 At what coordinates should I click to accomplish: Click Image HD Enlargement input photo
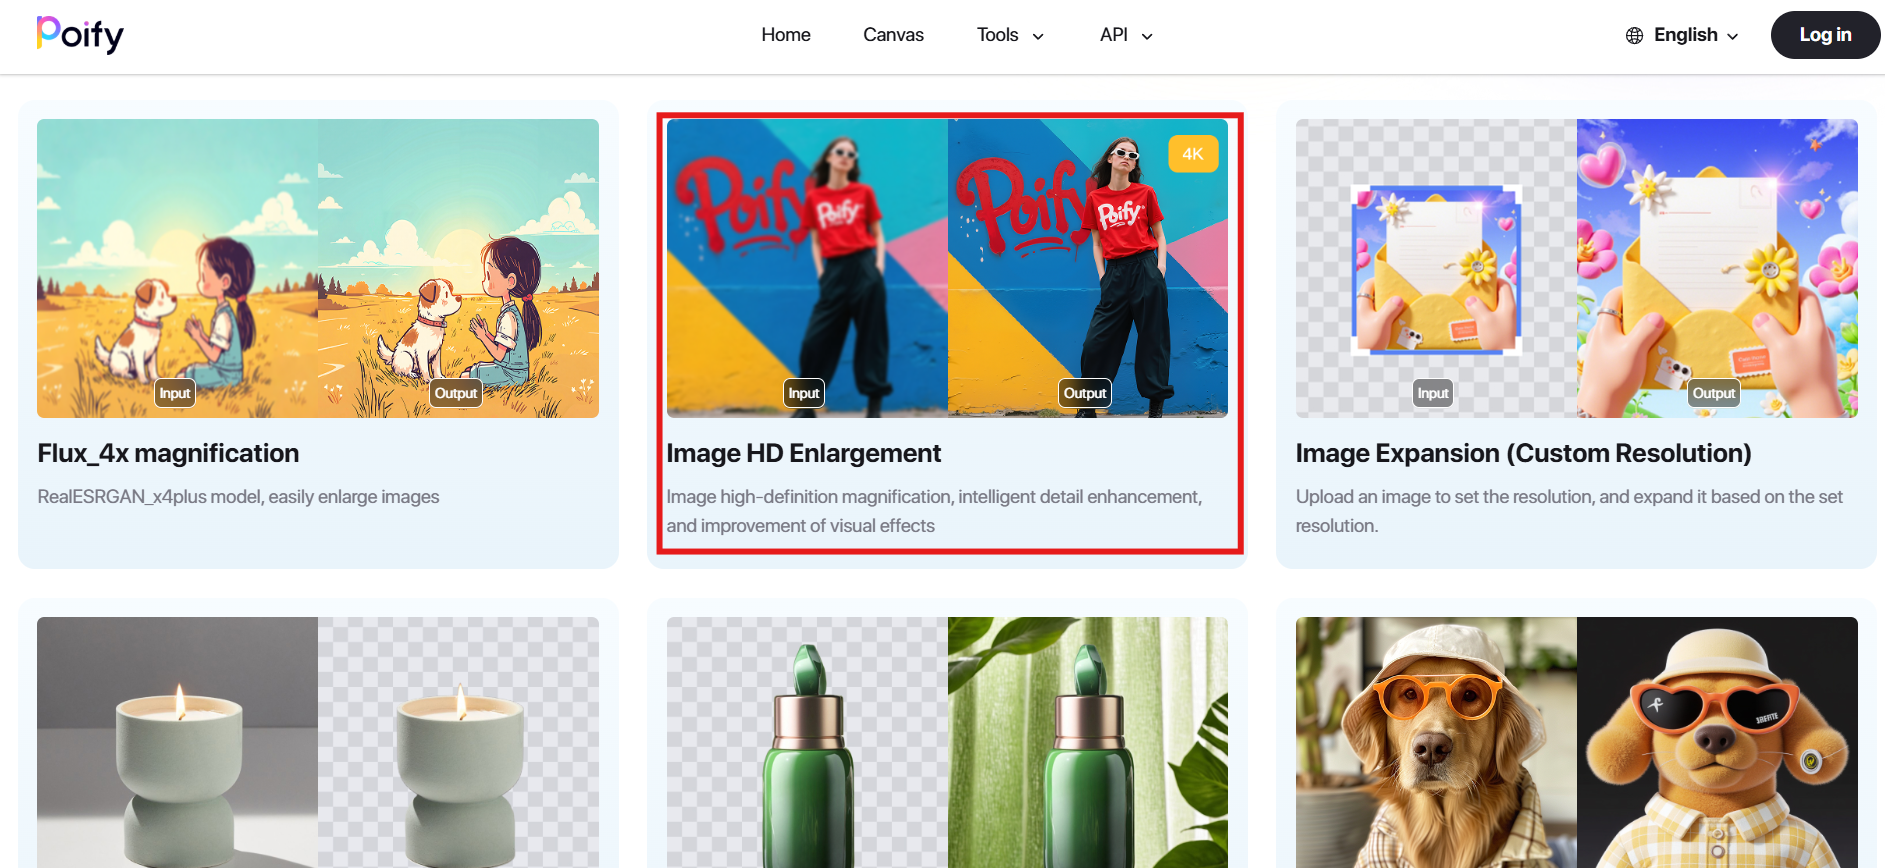pyautogui.click(x=807, y=268)
